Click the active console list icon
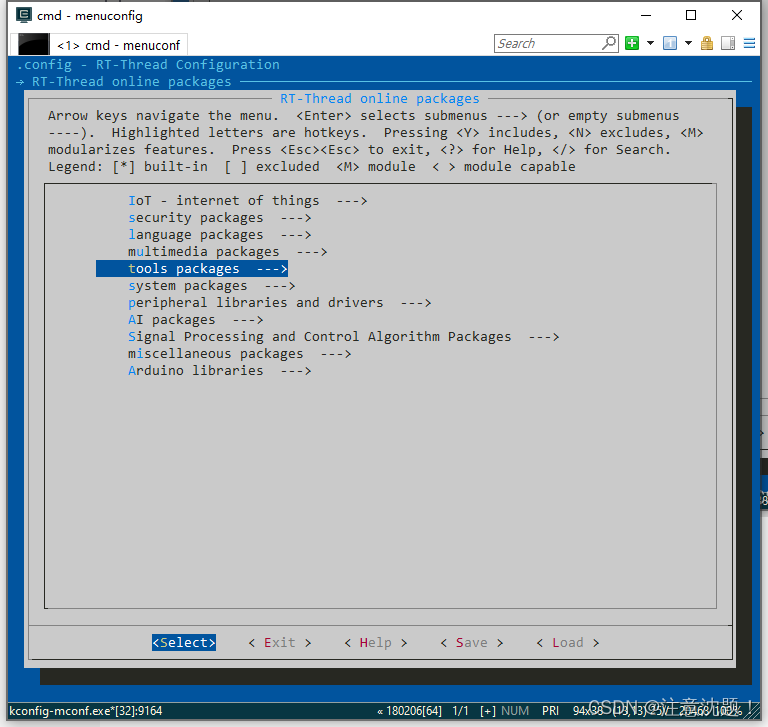The height and width of the screenshot is (727, 768). (670, 43)
